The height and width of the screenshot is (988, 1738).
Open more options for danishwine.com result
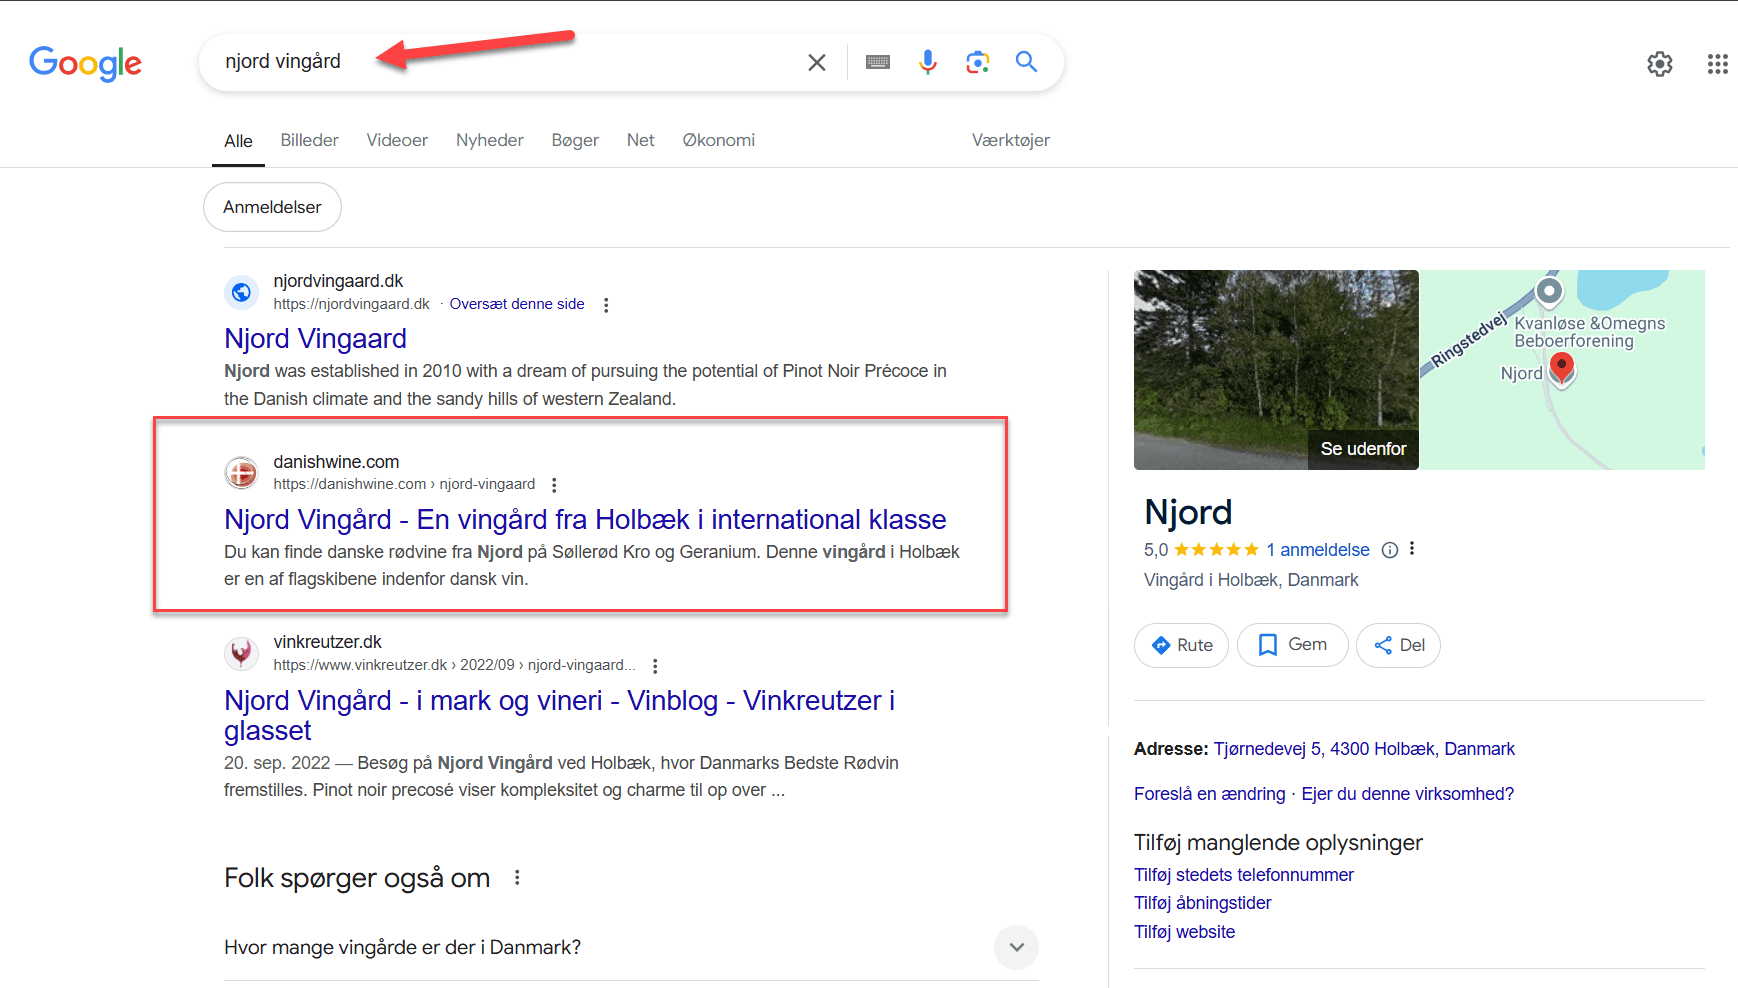coord(554,485)
